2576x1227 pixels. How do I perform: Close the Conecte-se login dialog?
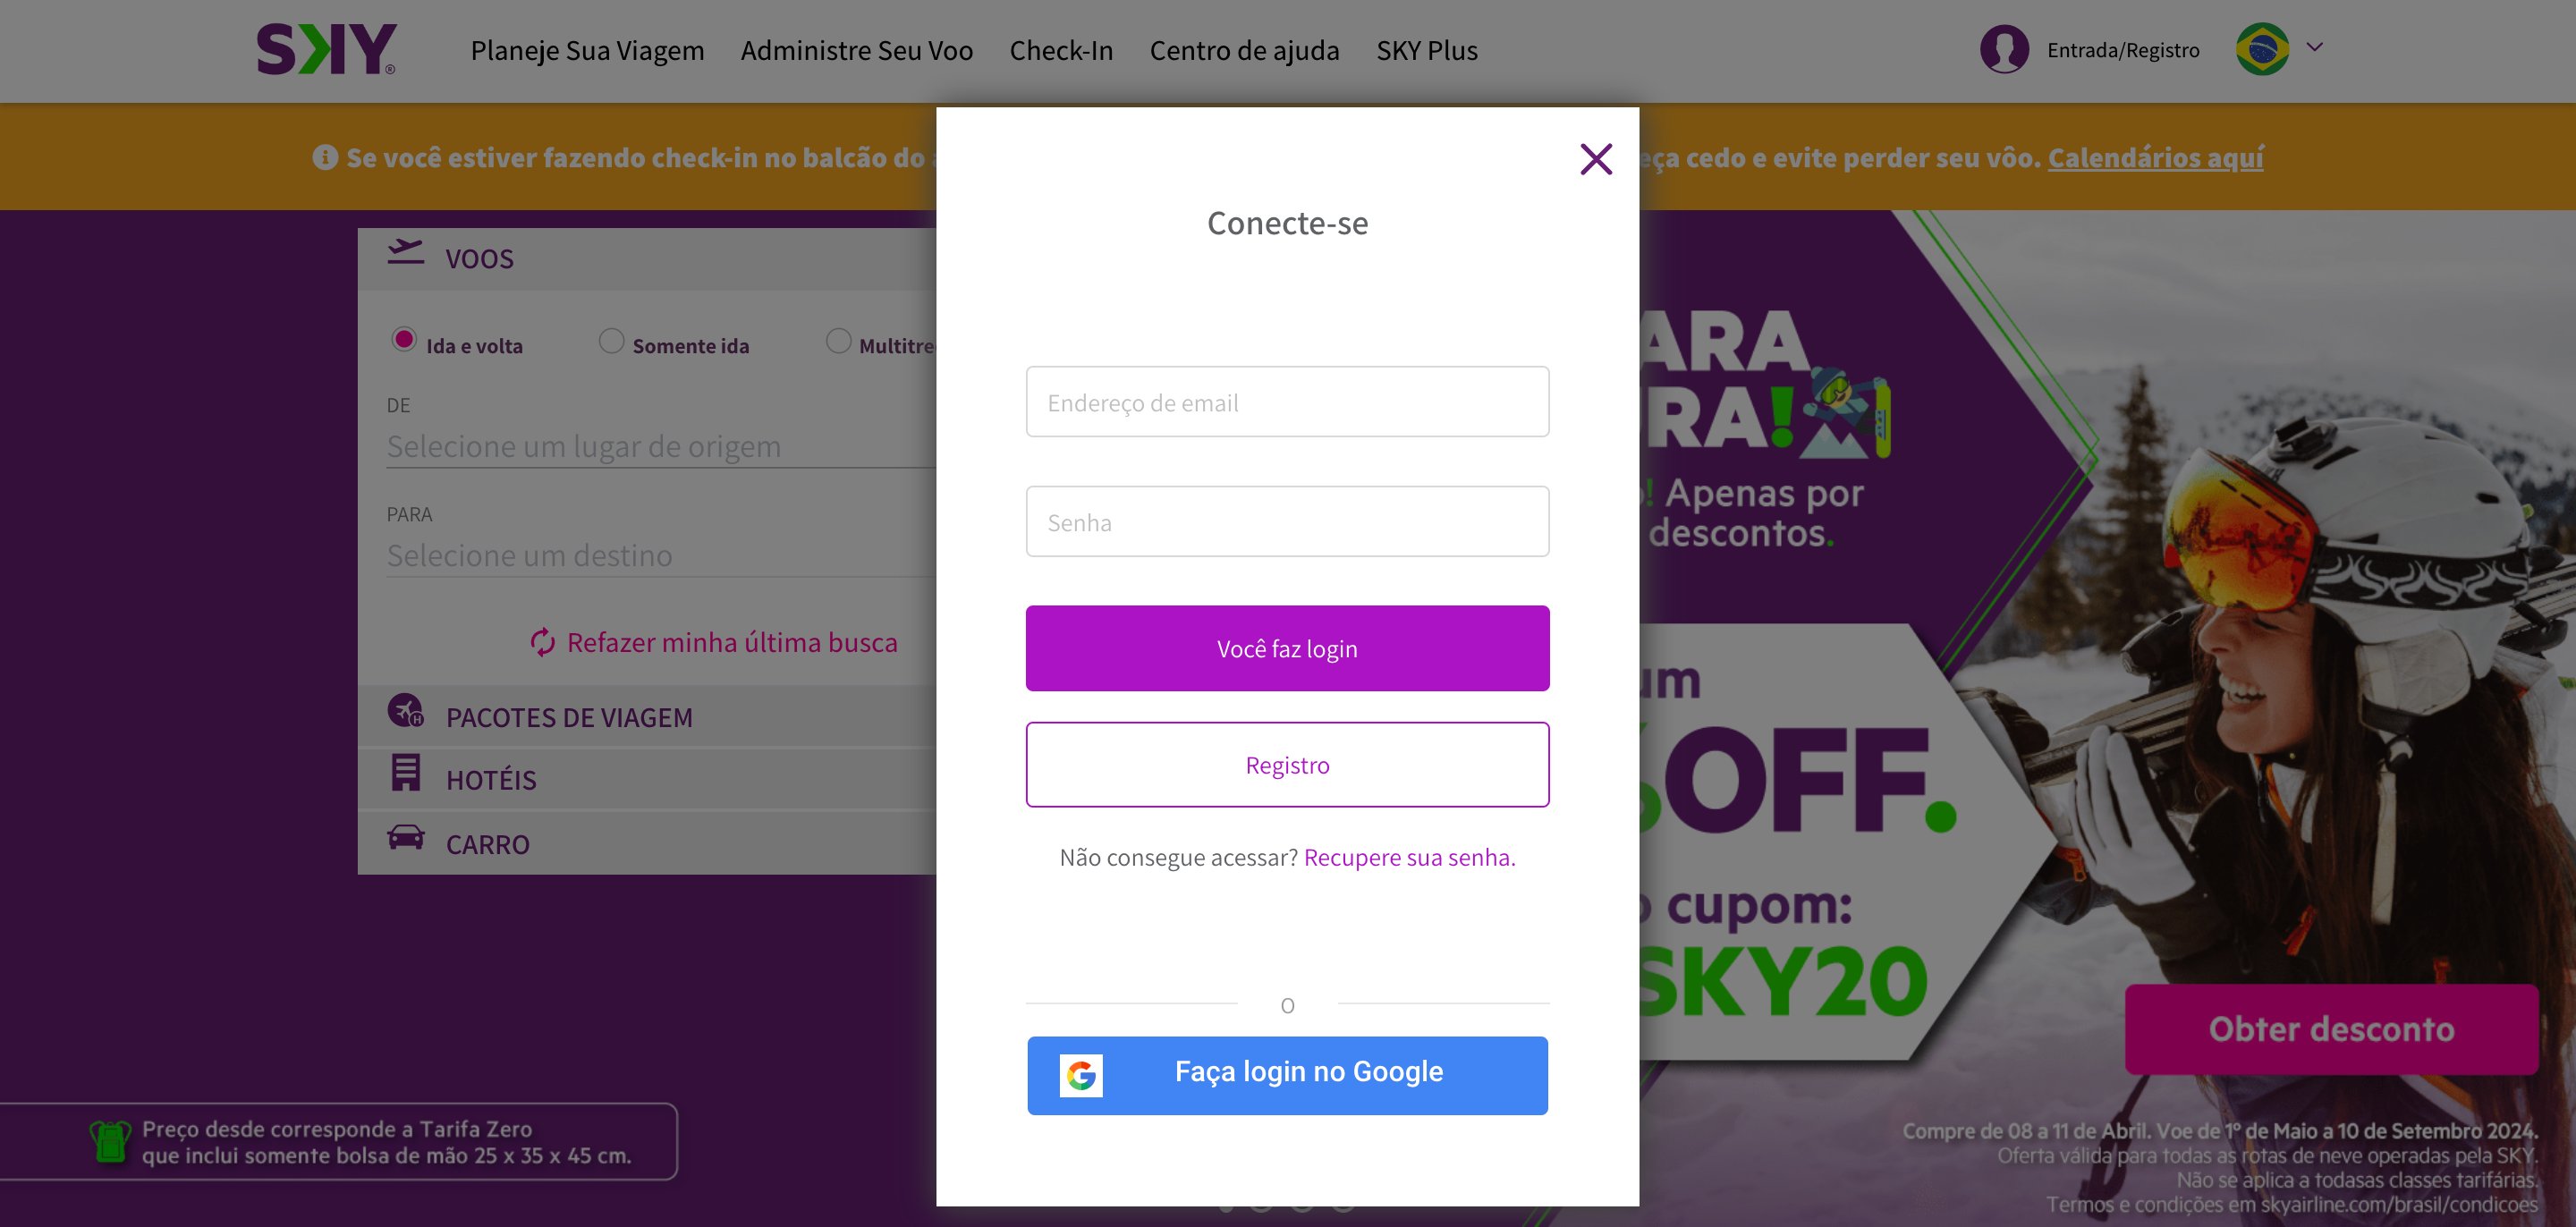[1596, 159]
